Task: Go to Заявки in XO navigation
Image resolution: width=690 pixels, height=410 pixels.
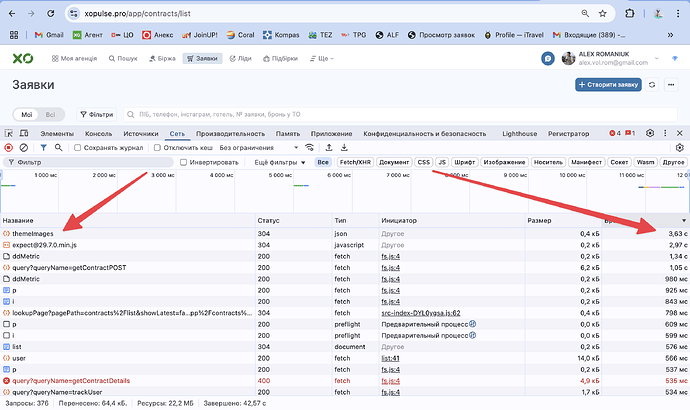Action: [x=202, y=59]
